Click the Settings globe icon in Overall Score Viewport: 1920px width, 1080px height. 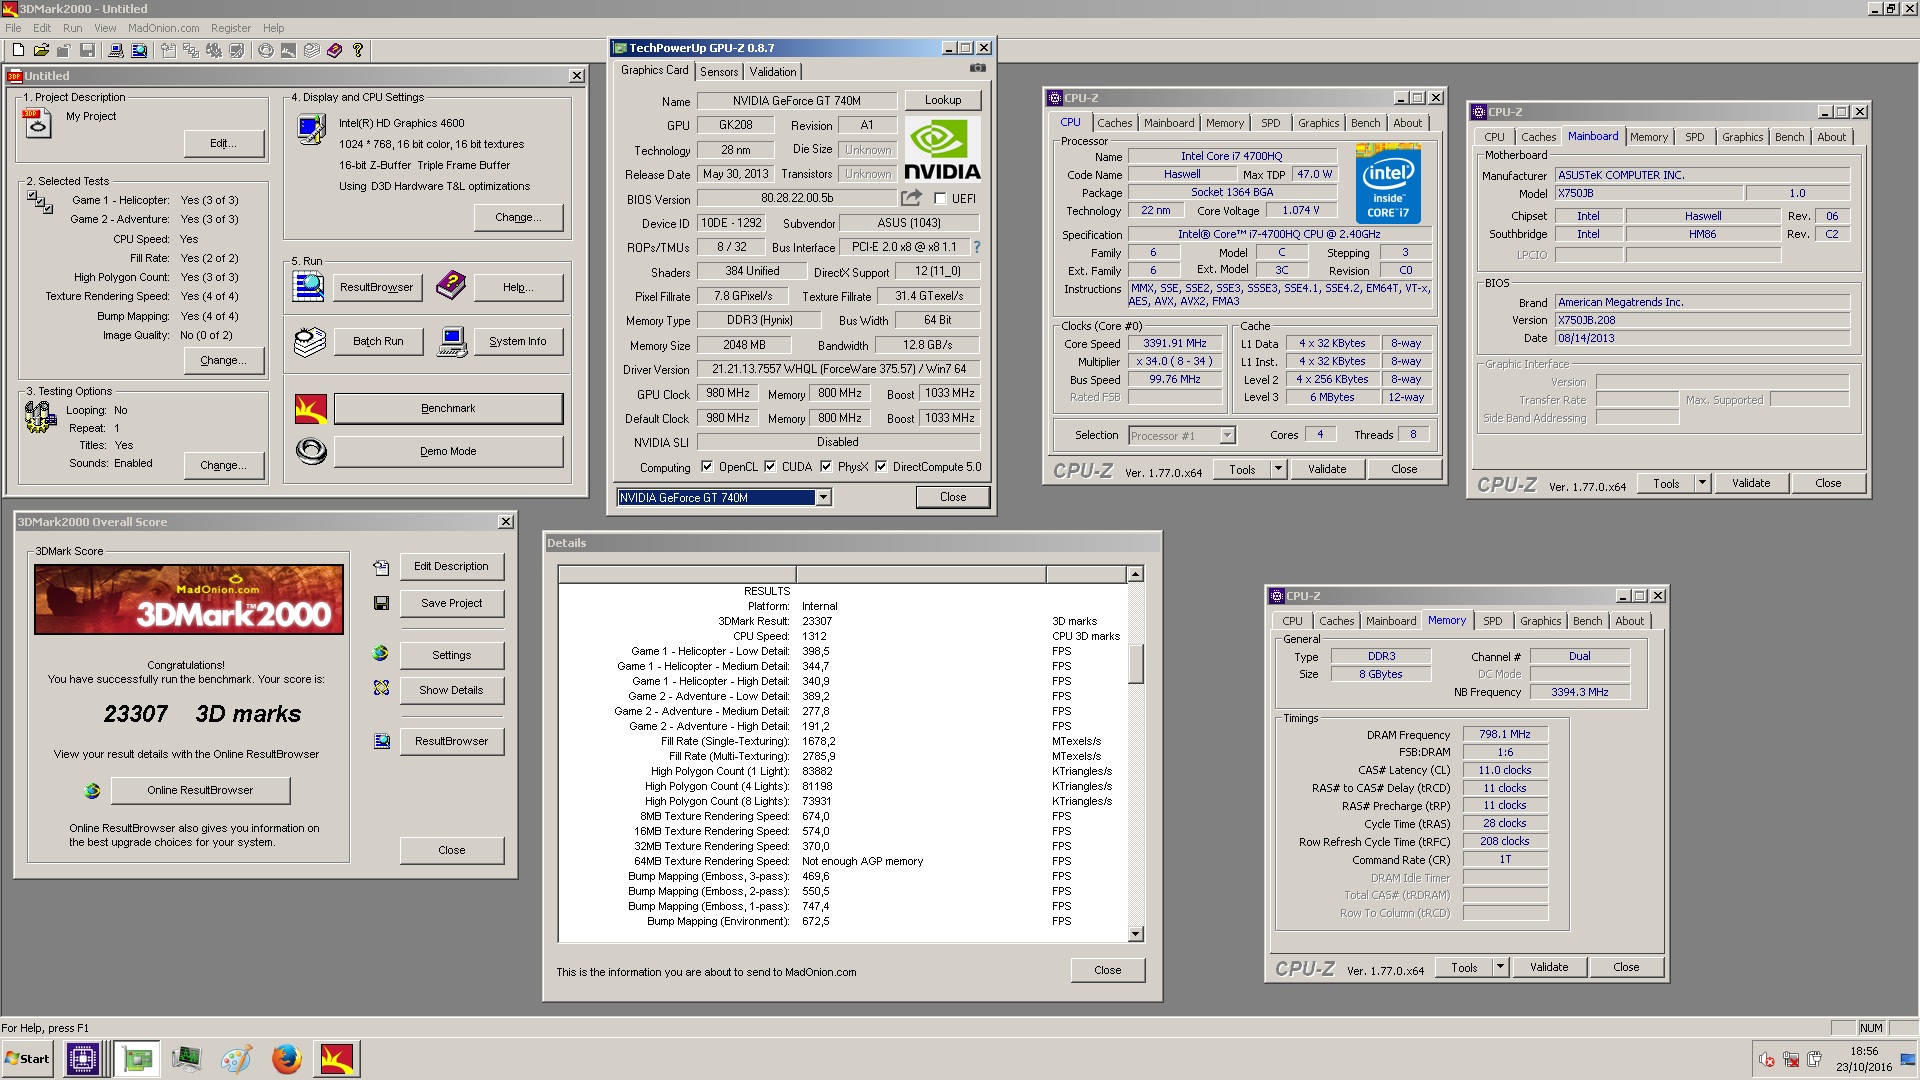pos(380,653)
